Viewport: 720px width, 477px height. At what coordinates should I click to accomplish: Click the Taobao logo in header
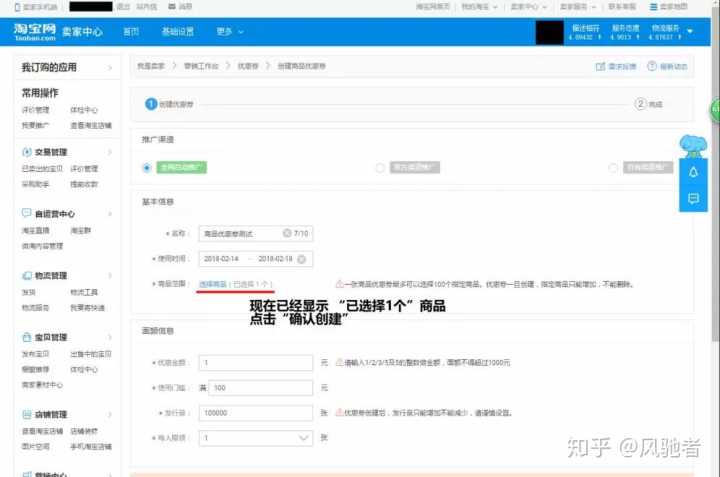point(35,31)
